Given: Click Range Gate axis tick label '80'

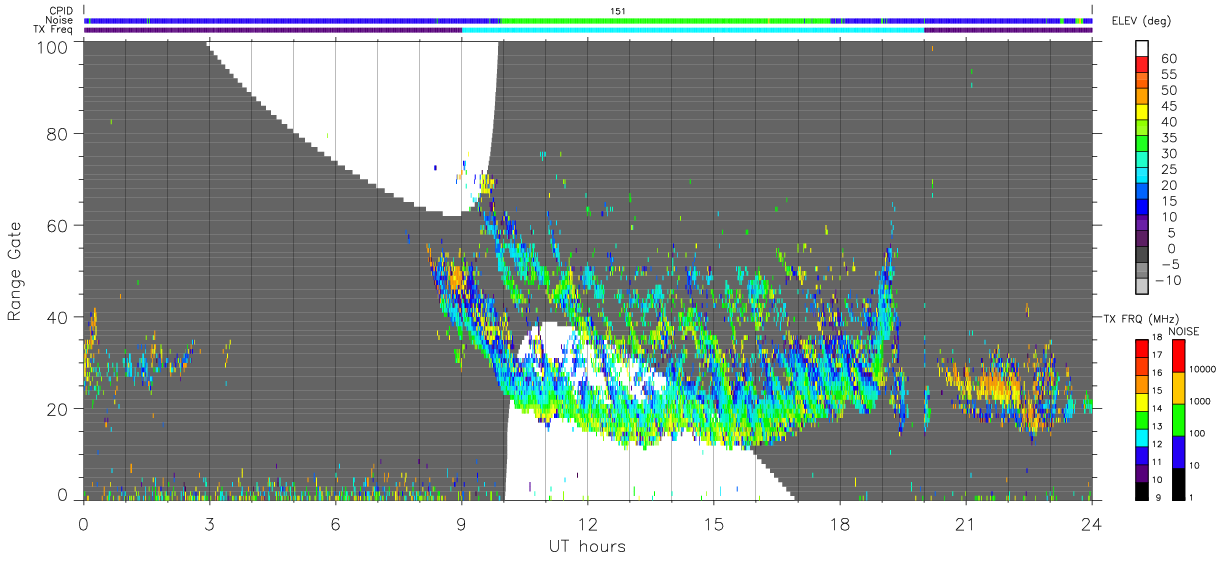Looking at the screenshot, I should (x=57, y=133).
